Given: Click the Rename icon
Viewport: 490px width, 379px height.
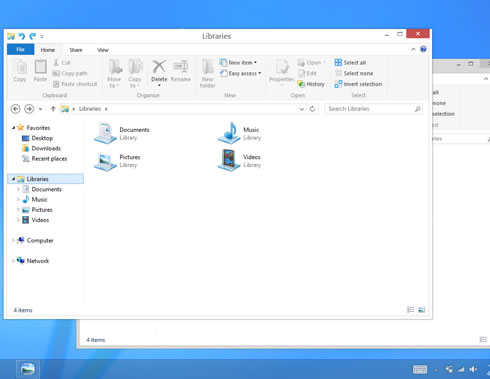Looking at the screenshot, I should 181,66.
